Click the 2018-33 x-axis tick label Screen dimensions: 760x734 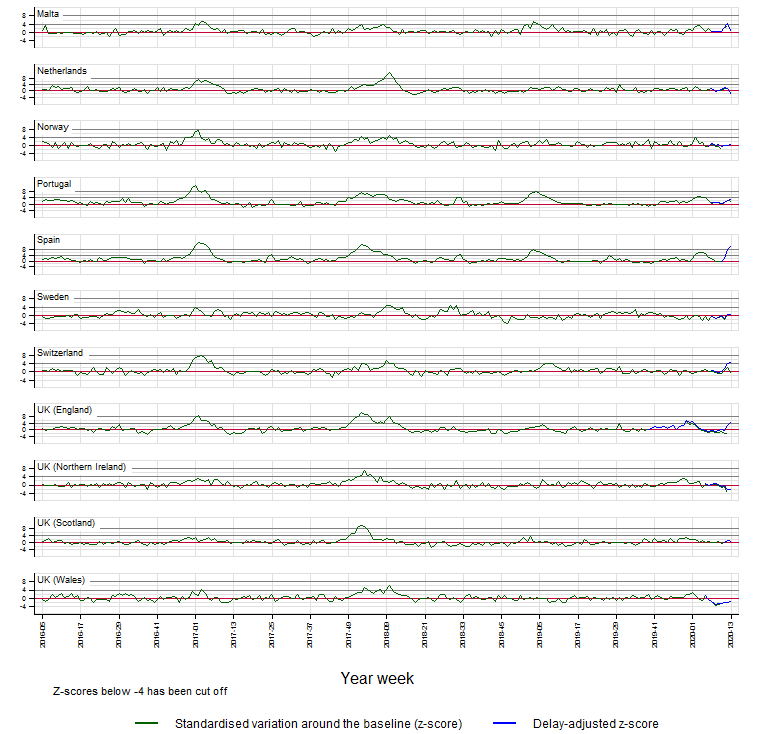pyautogui.click(x=463, y=635)
